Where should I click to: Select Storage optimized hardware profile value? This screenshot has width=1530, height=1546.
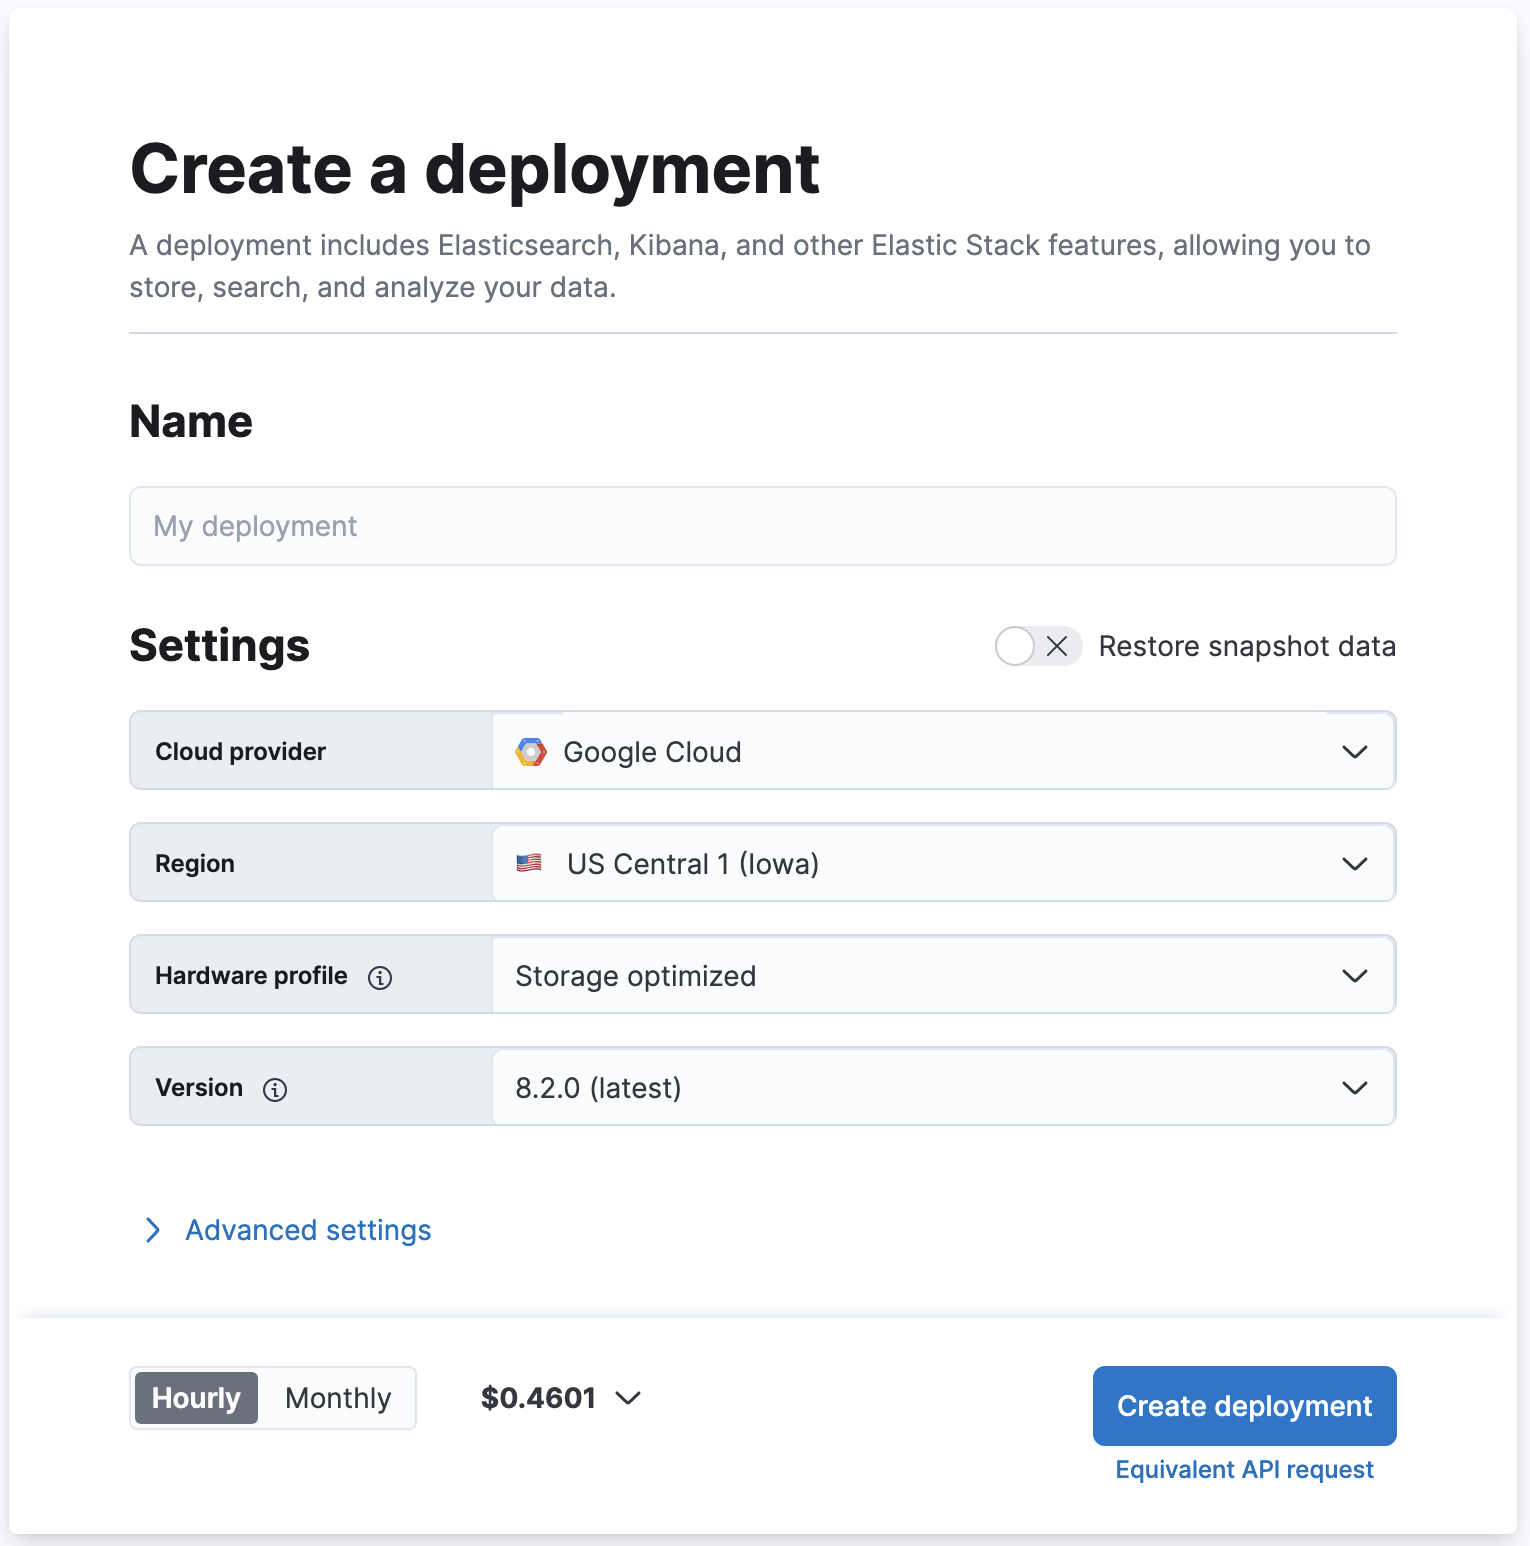coord(636,975)
